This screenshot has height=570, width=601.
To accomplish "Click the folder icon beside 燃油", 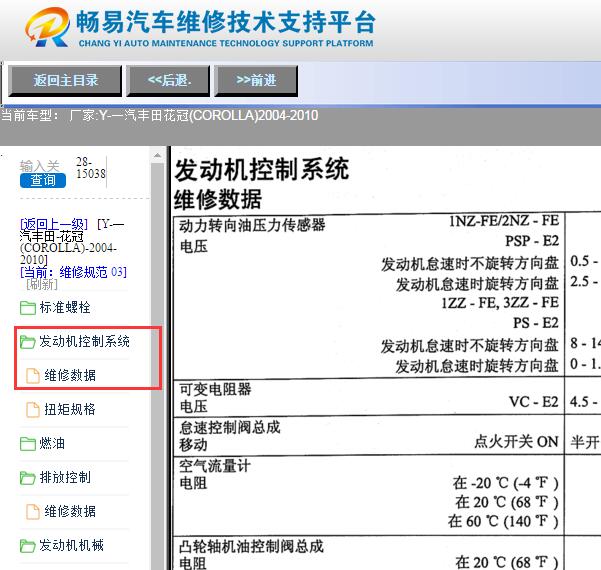I will (28, 444).
